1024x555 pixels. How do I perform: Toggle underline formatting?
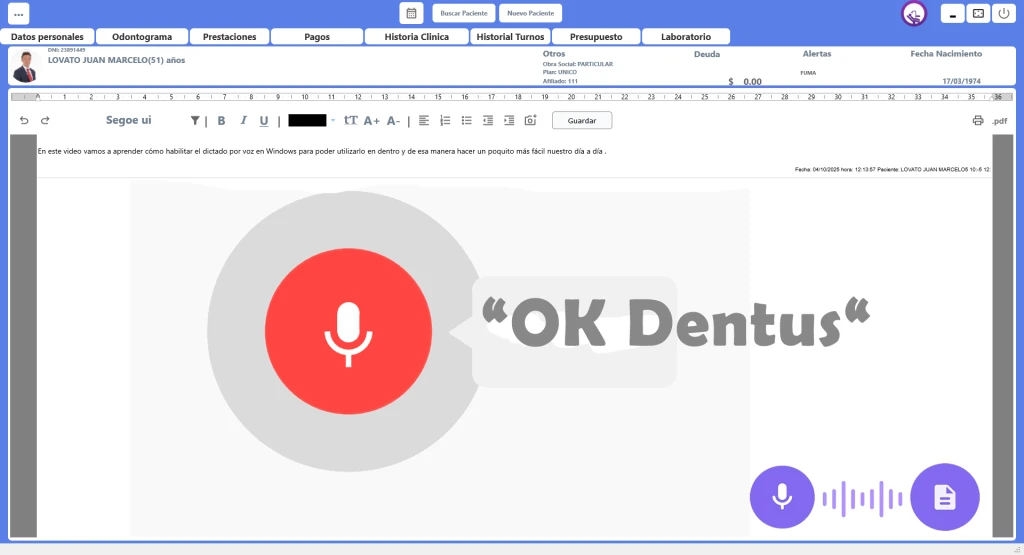pos(264,121)
